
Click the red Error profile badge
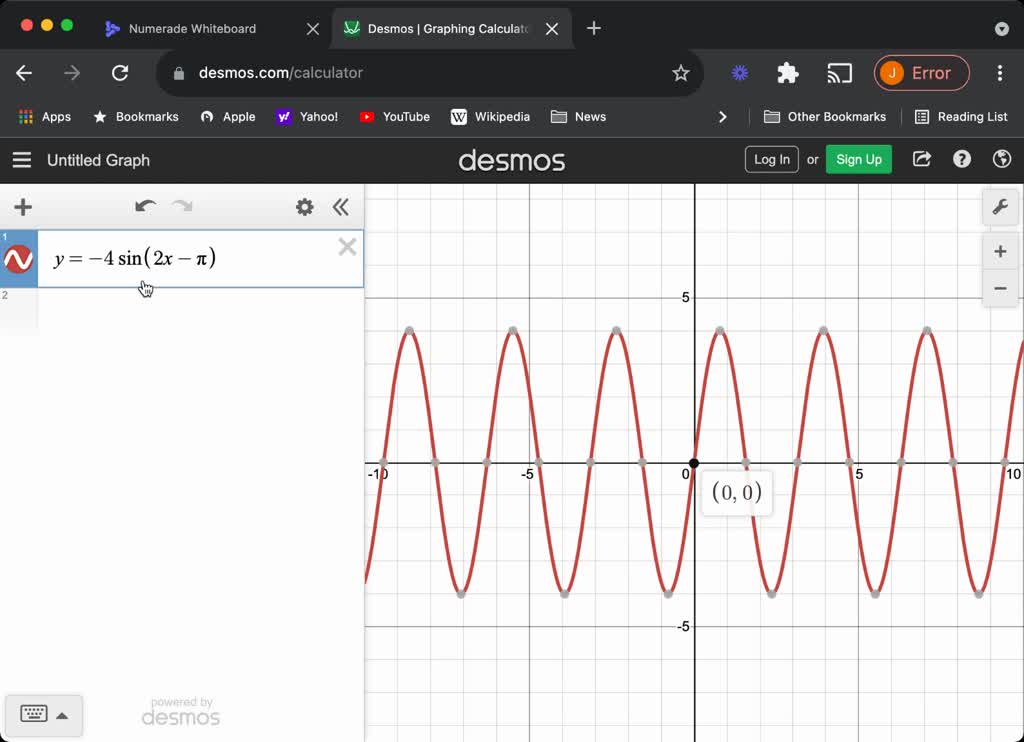coord(921,73)
